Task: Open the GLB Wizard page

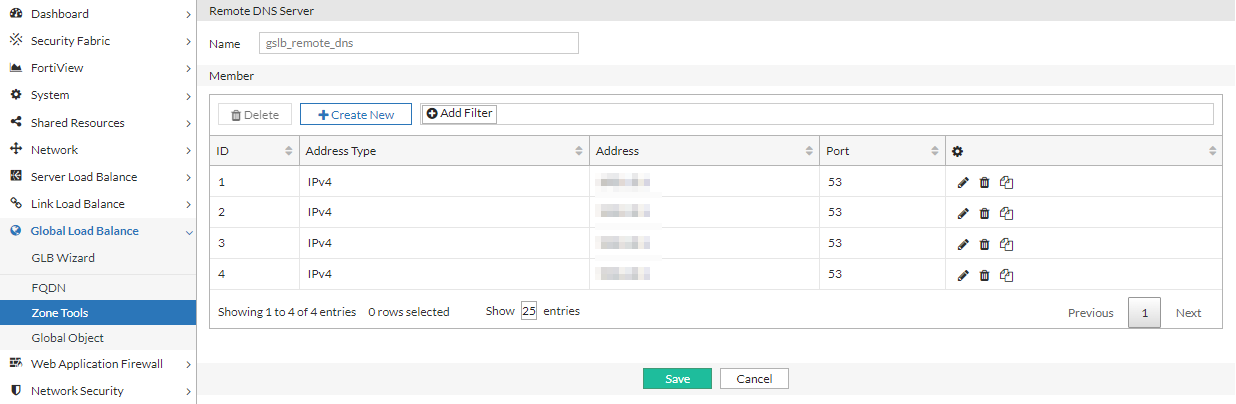Action: [63, 258]
